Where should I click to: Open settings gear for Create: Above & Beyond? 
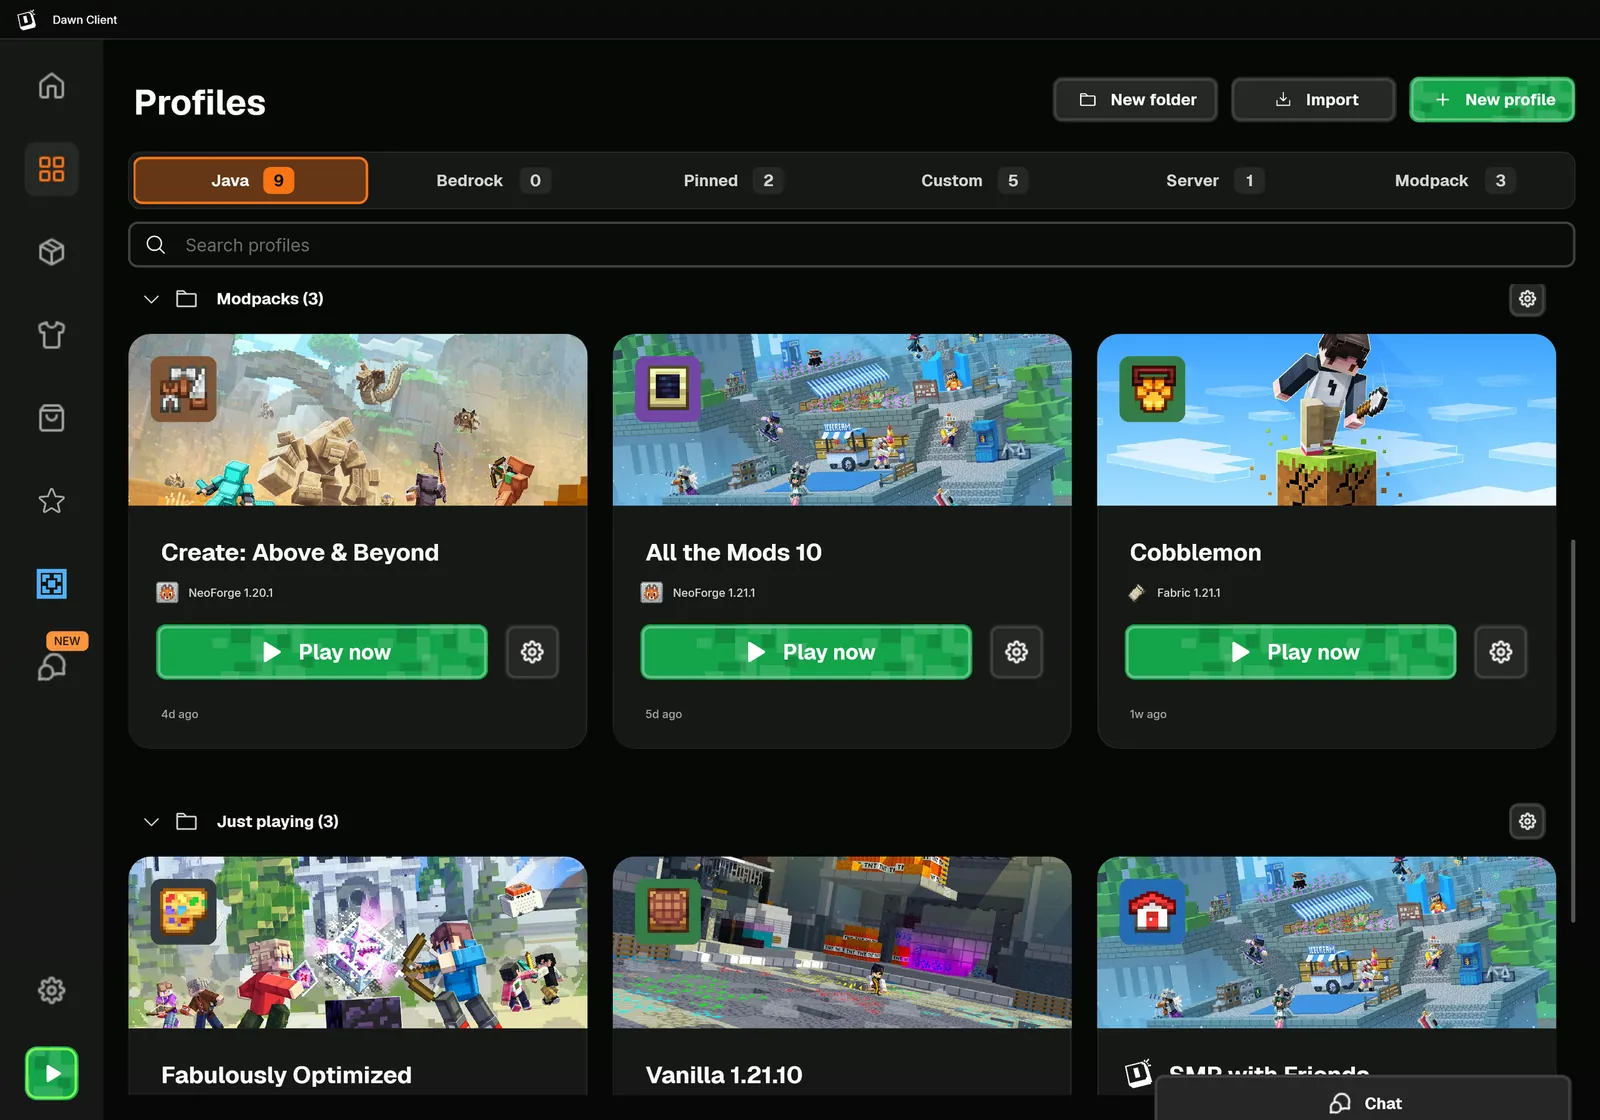pos(532,652)
